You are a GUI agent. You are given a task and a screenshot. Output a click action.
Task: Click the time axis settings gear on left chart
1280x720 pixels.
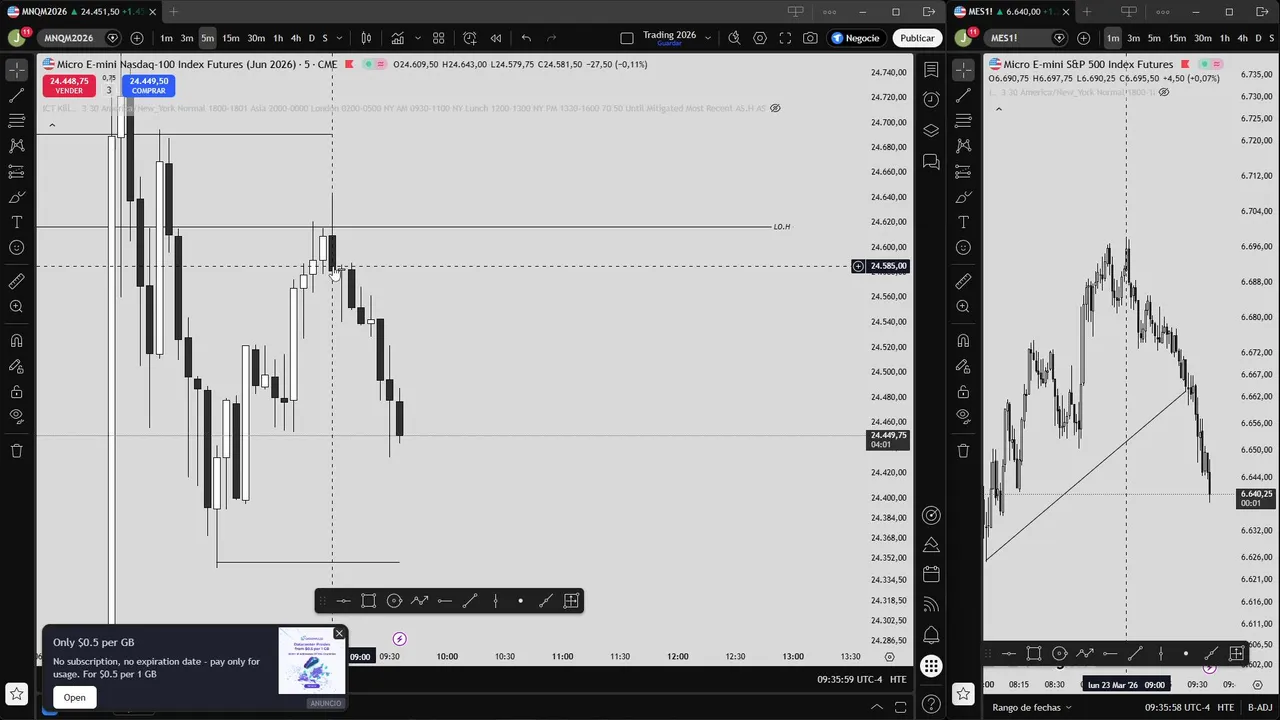889,657
